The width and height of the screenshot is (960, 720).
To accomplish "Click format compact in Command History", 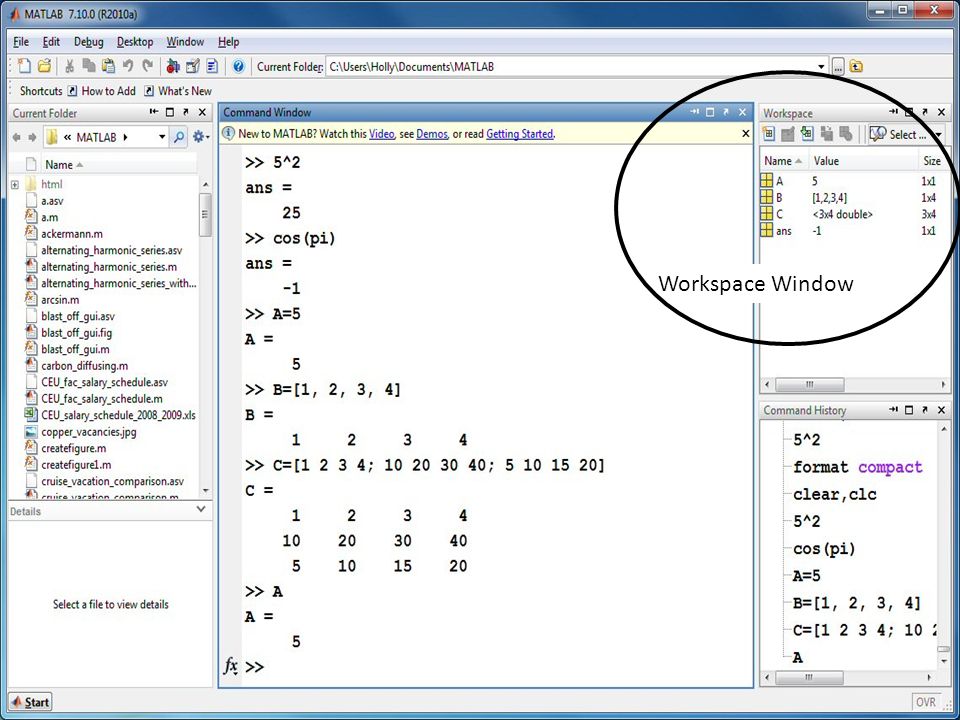I will 857,468.
